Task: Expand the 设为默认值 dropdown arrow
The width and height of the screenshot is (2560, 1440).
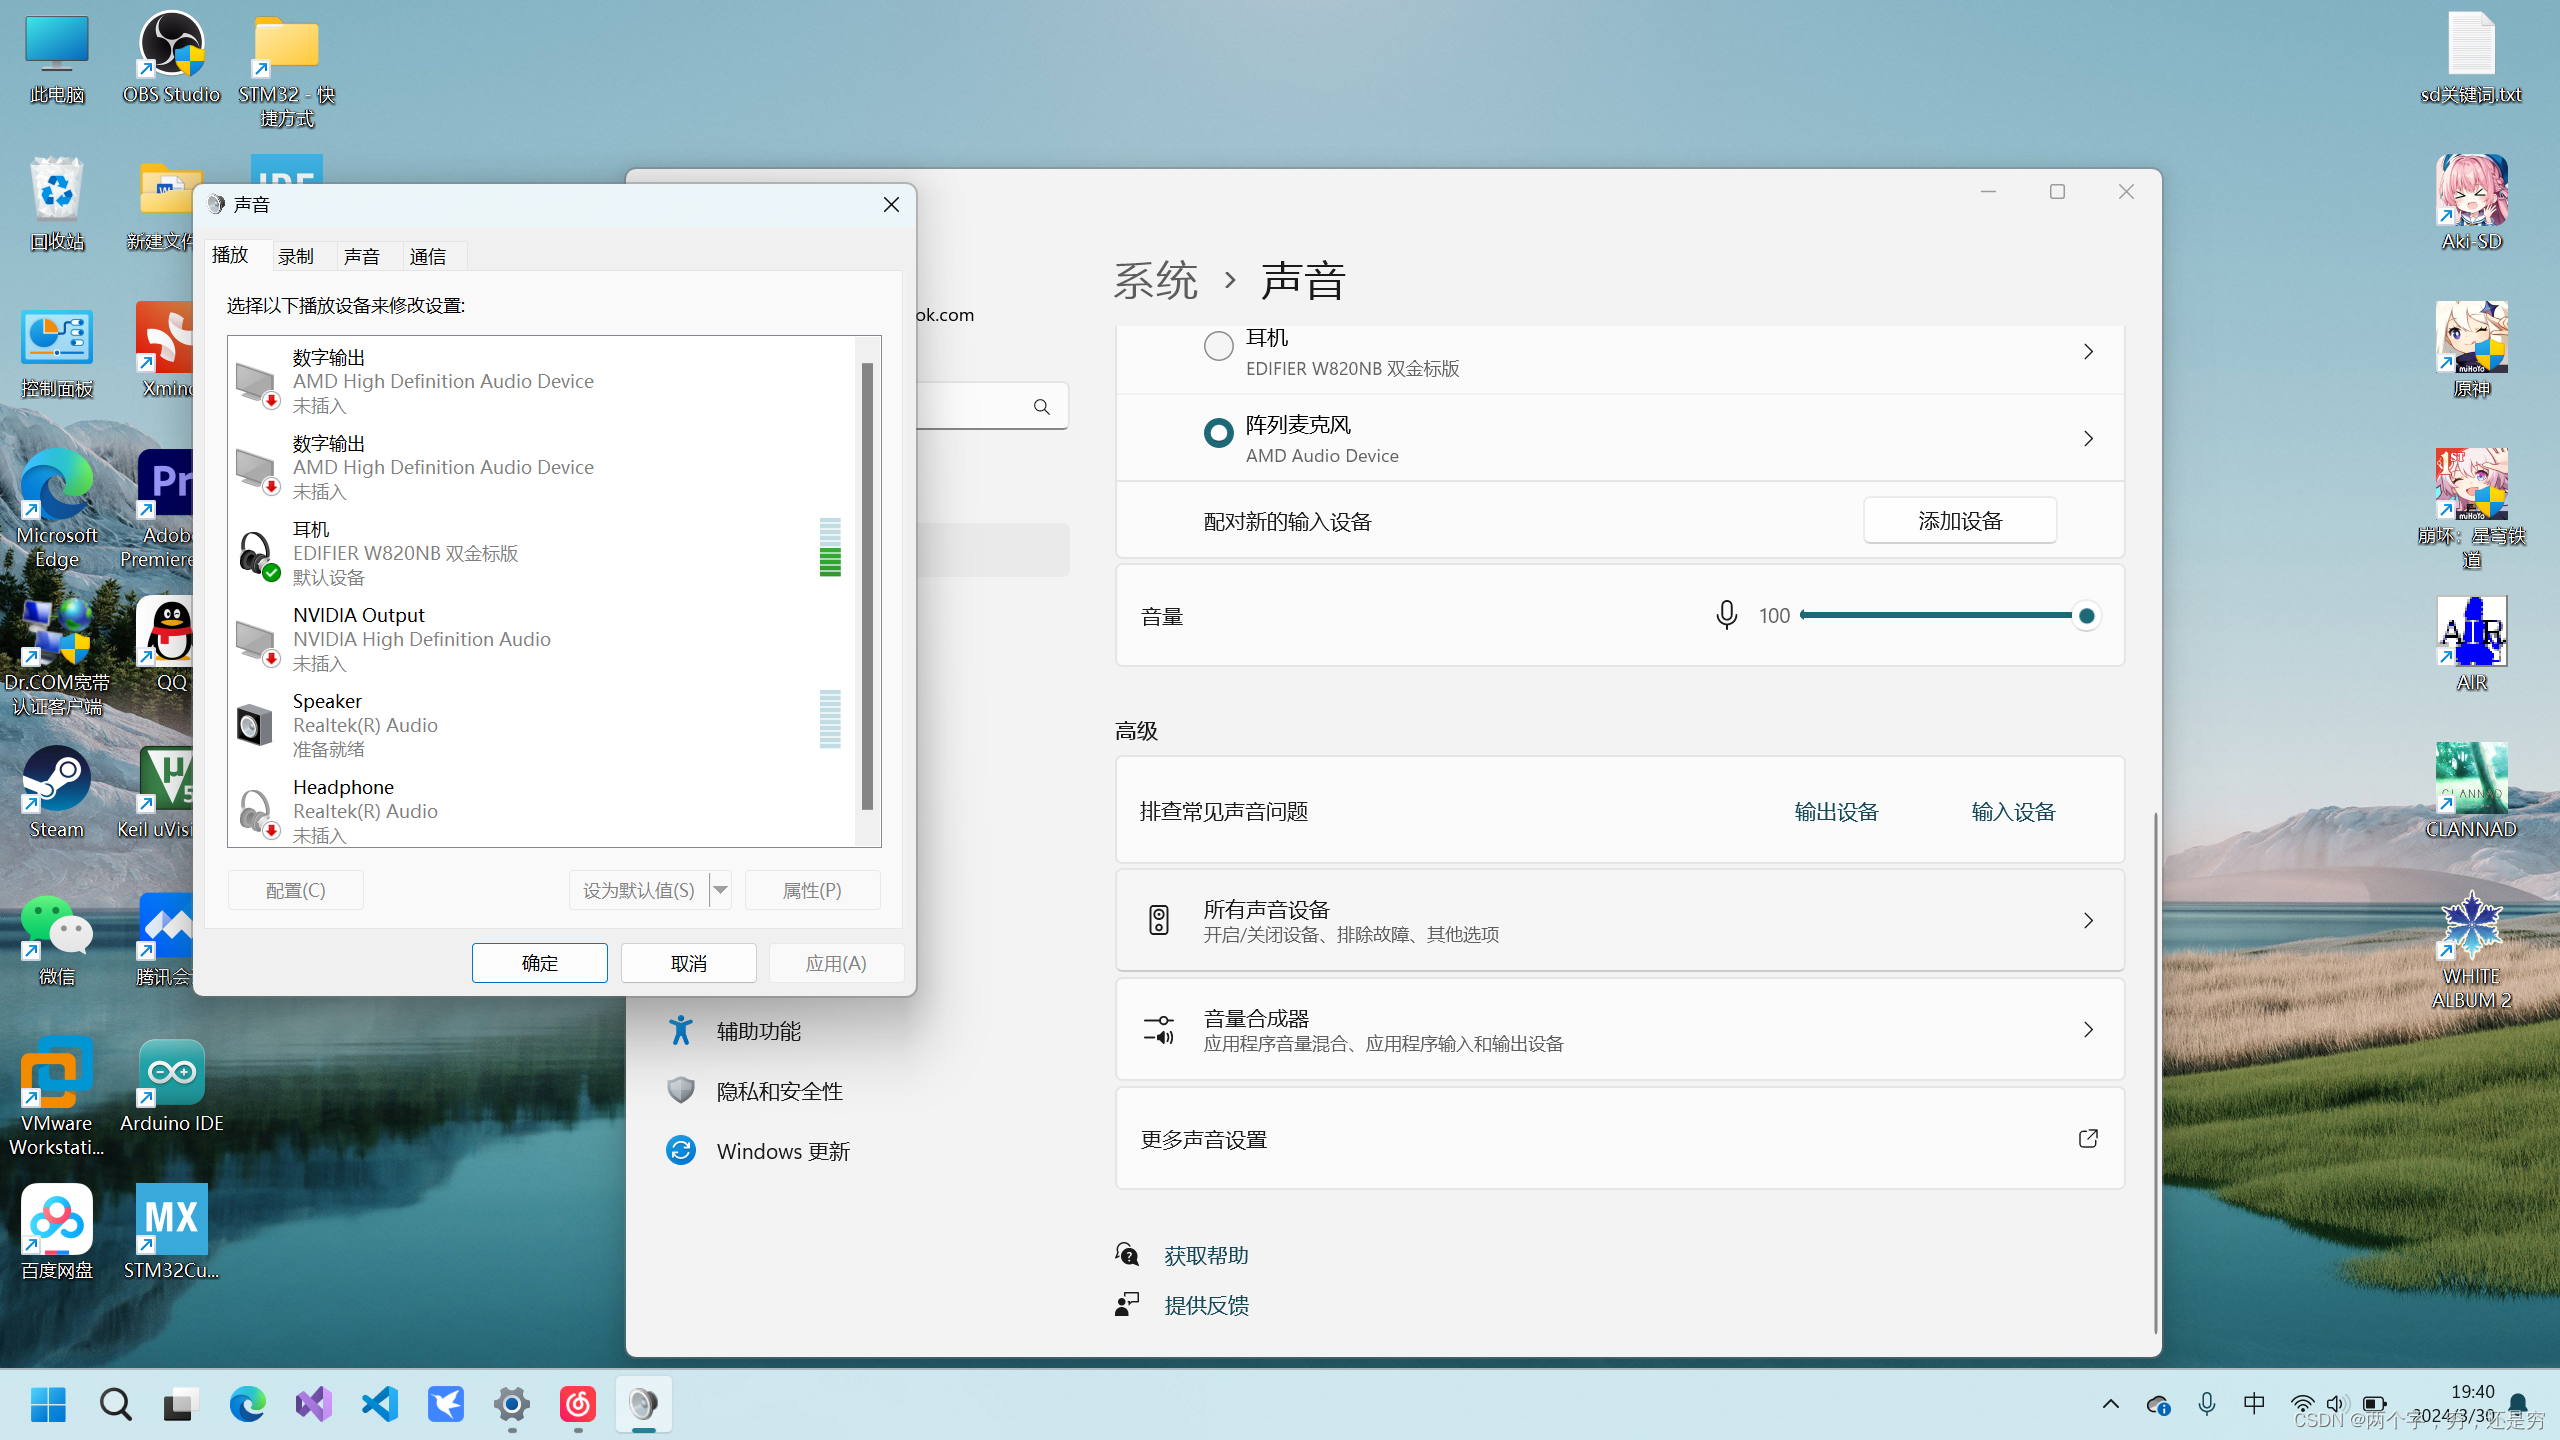Action: pyautogui.click(x=720, y=890)
